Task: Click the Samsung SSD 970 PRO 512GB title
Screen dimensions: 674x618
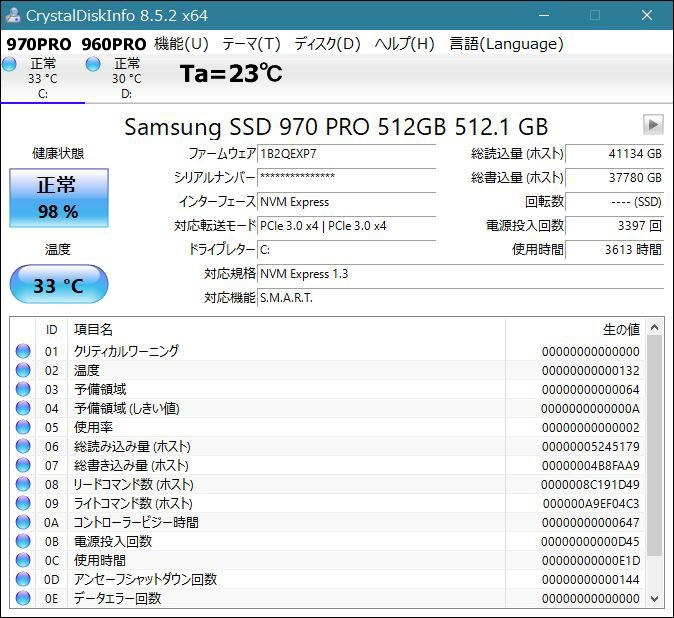Action: [336, 127]
